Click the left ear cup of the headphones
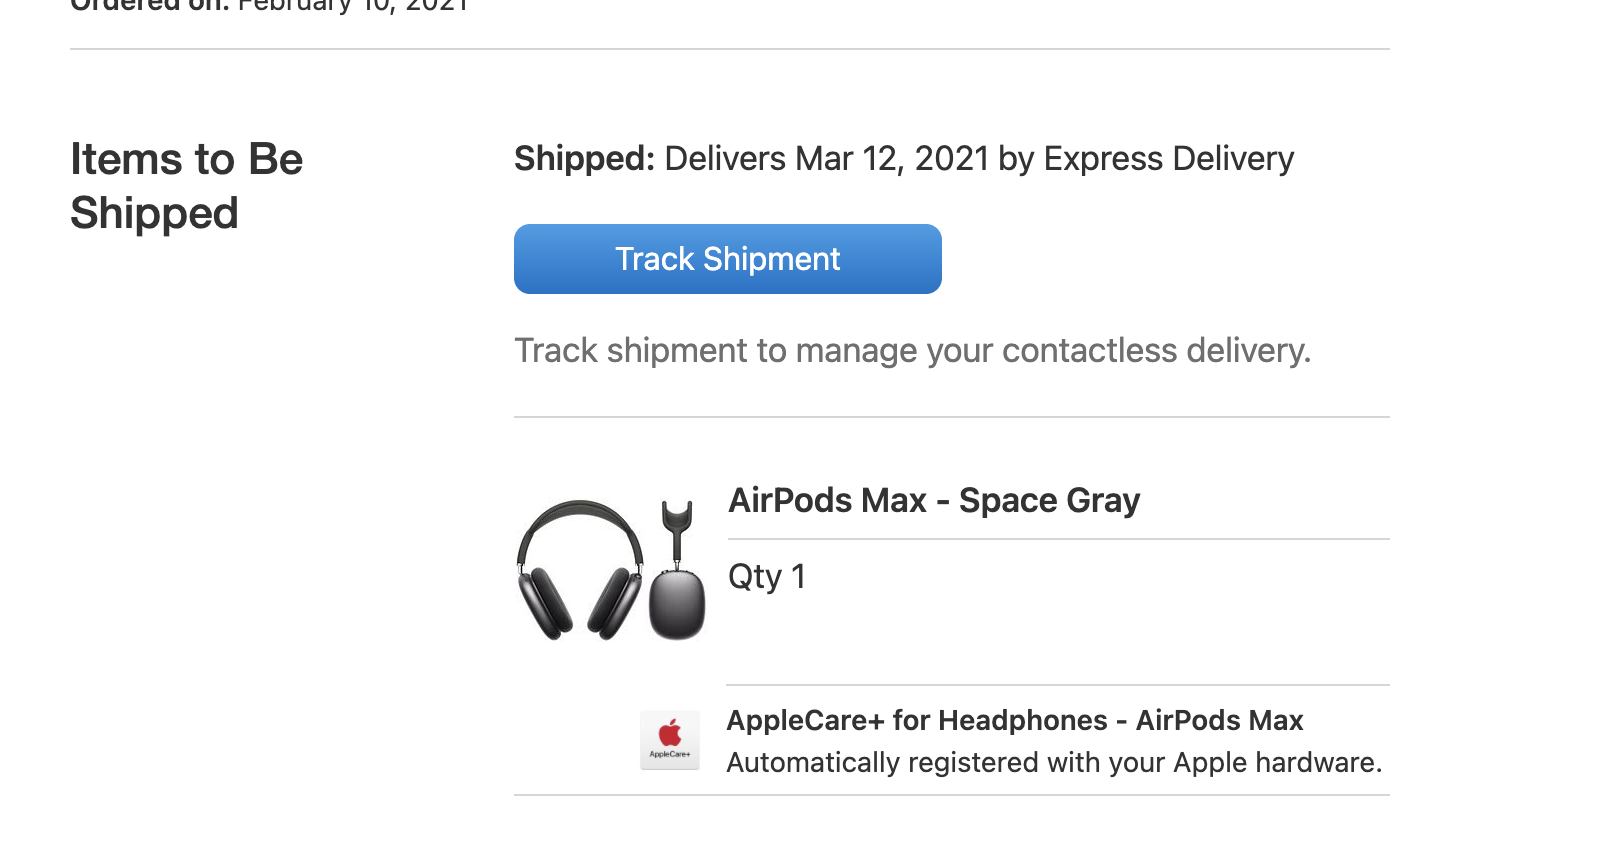The image size is (1622, 854). pyautogui.click(x=543, y=601)
